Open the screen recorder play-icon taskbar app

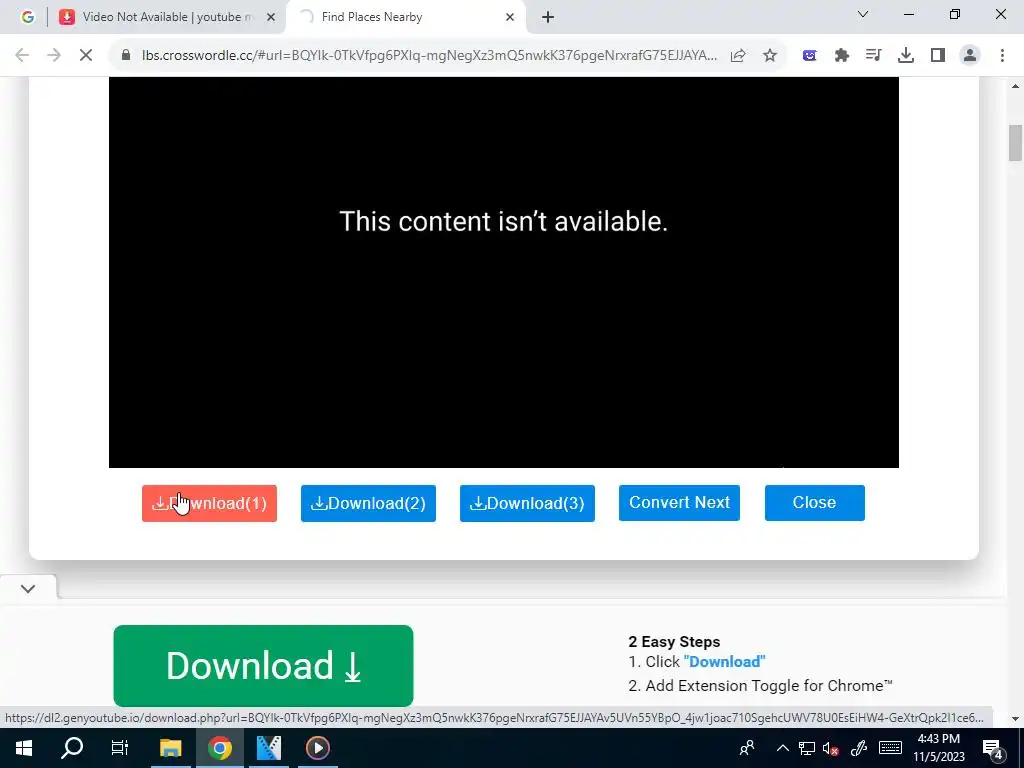point(318,748)
